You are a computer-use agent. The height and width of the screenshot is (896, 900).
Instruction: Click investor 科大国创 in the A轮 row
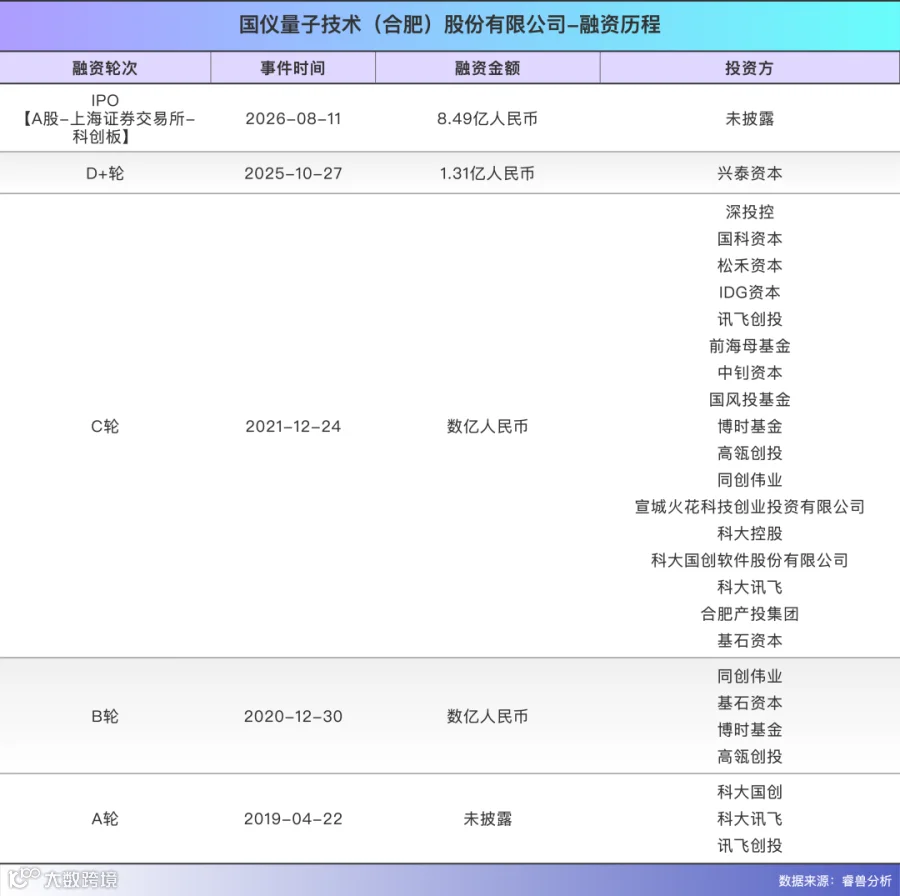[750, 792]
